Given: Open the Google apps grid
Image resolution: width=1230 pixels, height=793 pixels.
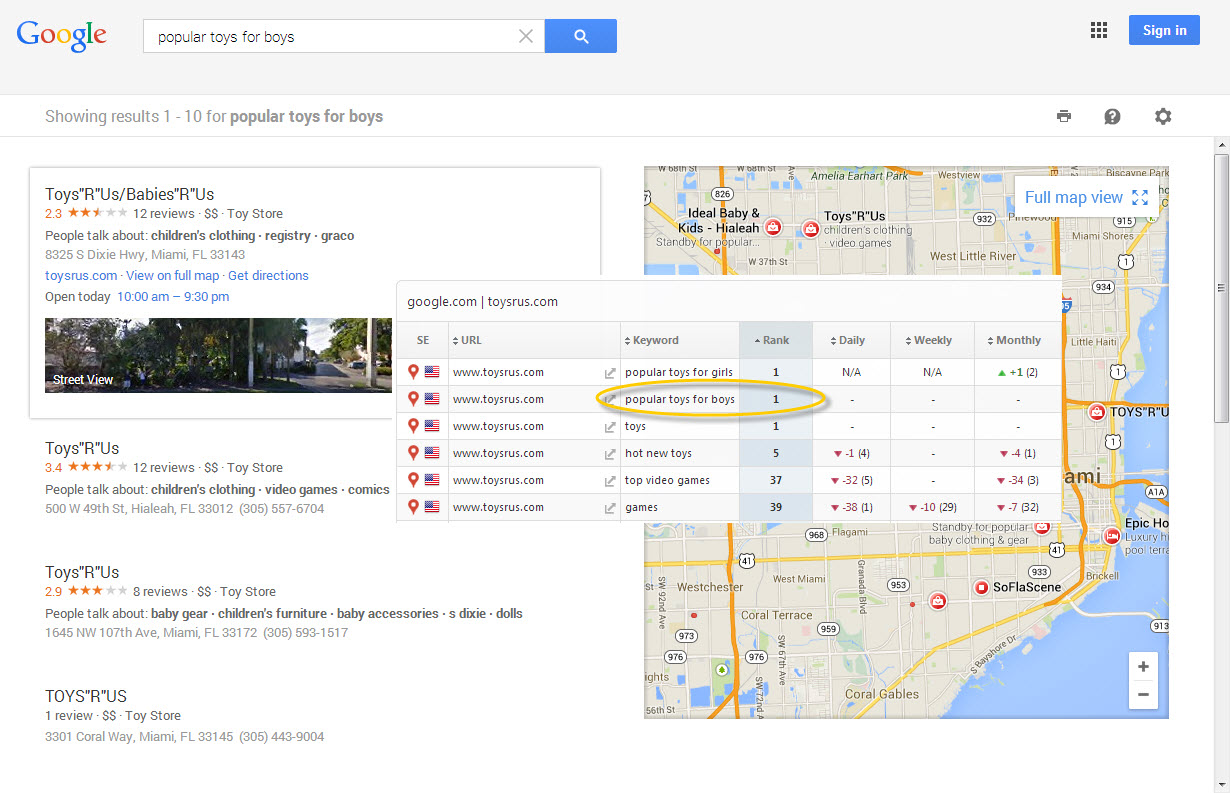Looking at the screenshot, I should point(1099,30).
